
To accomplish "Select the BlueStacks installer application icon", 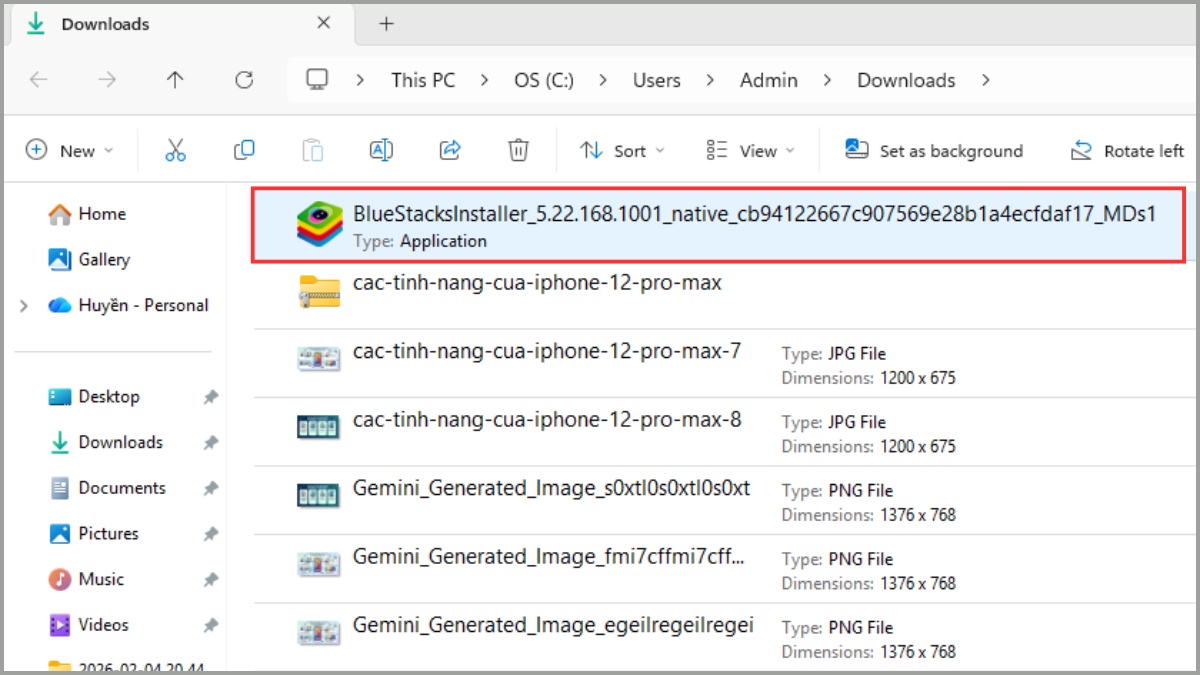I will [x=320, y=223].
